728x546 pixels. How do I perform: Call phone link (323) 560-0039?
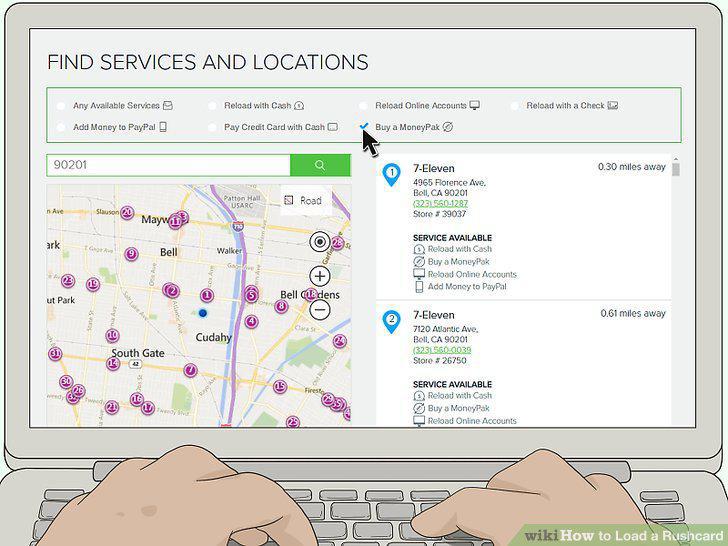(442, 350)
